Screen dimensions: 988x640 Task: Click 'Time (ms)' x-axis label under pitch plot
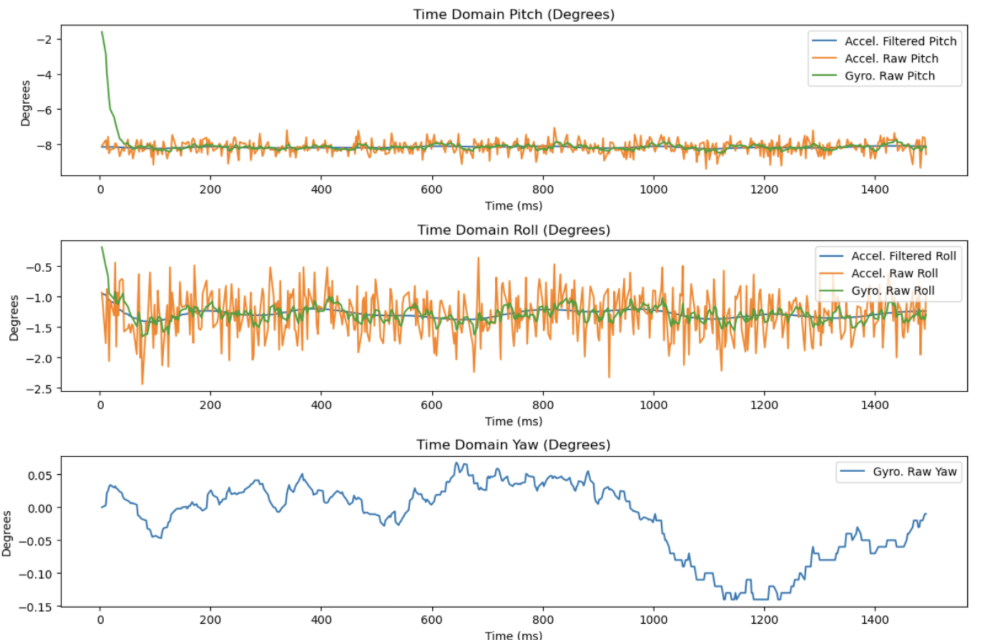(x=512, y=205)
